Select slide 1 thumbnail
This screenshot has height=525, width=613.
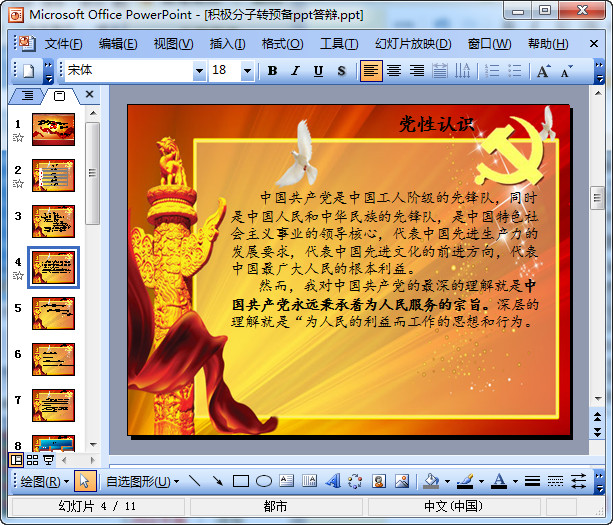(54, 129)
